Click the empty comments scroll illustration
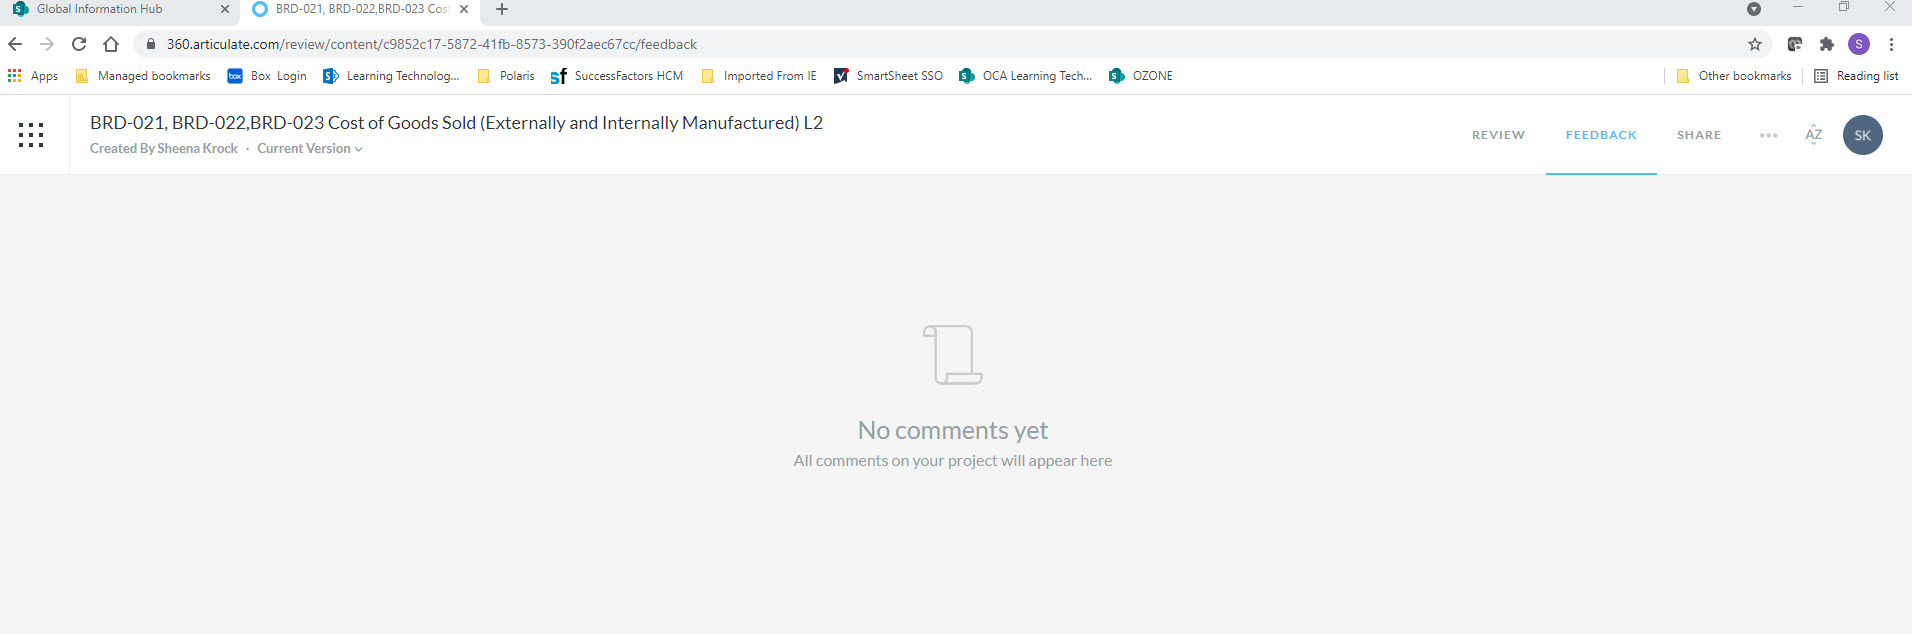This screenshot has width=1912, height=634. (x=953, y=354)
